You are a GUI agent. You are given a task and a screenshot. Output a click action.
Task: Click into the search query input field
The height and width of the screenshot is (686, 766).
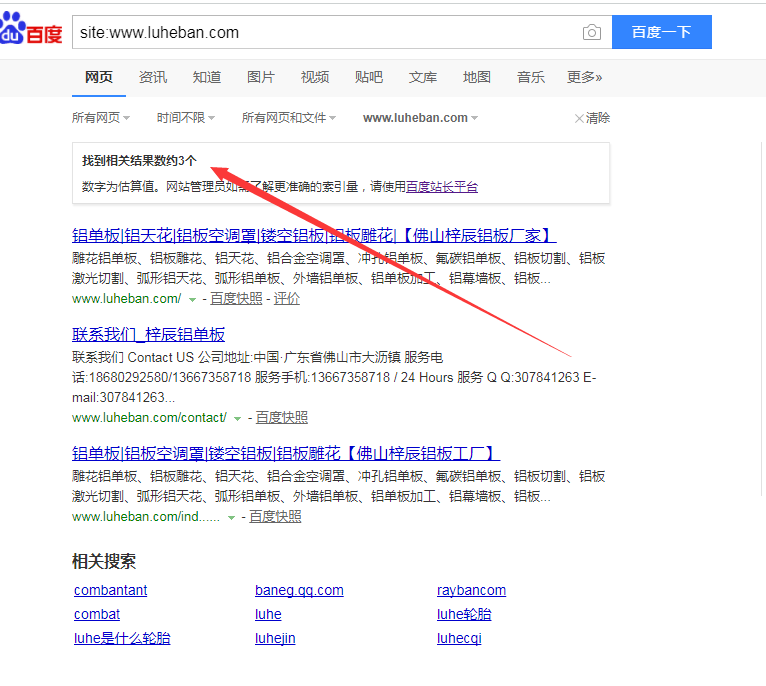320,32
